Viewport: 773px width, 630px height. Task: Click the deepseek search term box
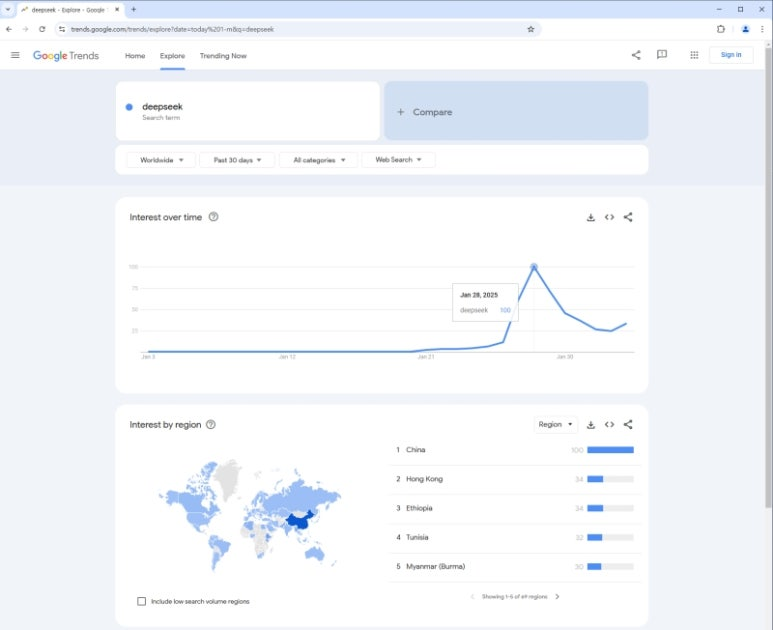point(247,111)
